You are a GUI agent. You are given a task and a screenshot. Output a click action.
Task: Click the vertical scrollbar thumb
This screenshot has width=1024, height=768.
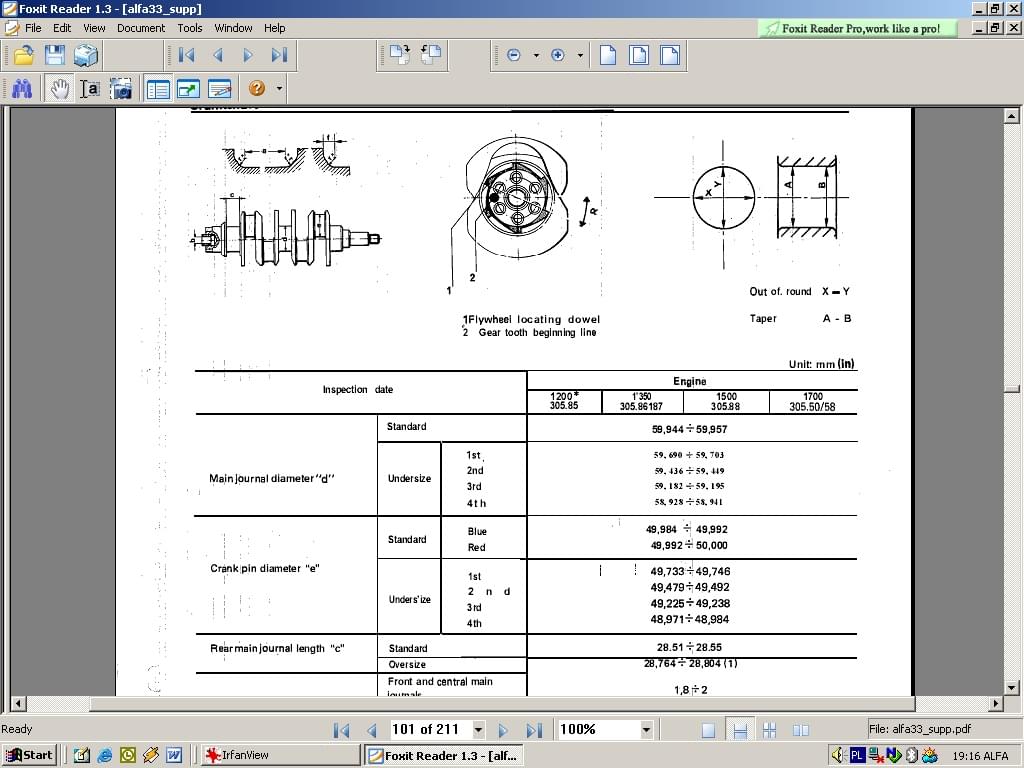click(x=1012, y=389)
